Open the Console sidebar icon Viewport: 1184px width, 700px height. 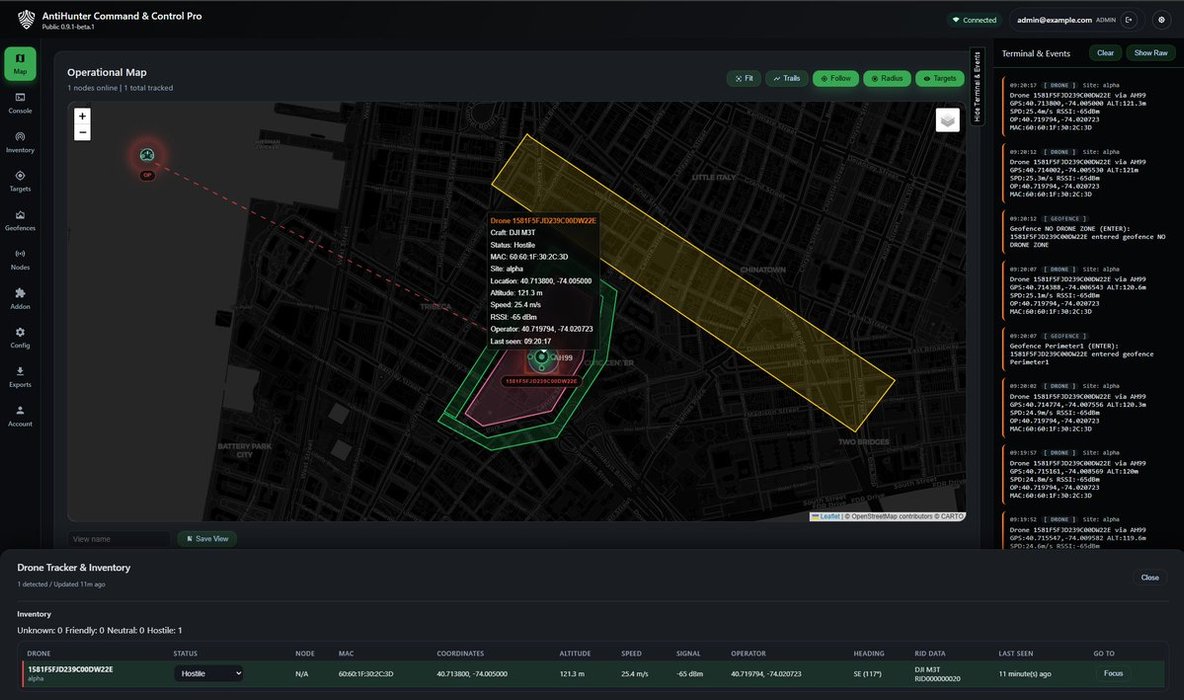coord(20,102)
